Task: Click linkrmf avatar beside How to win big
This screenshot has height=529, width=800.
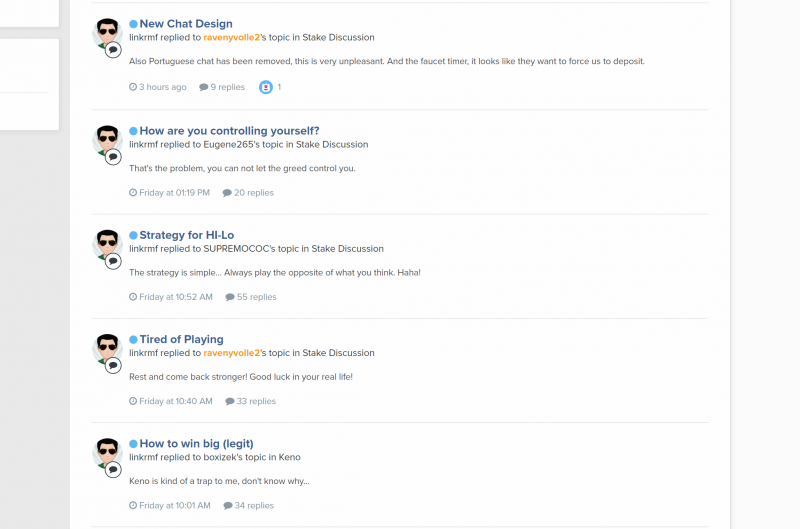Action: [107, 453]
